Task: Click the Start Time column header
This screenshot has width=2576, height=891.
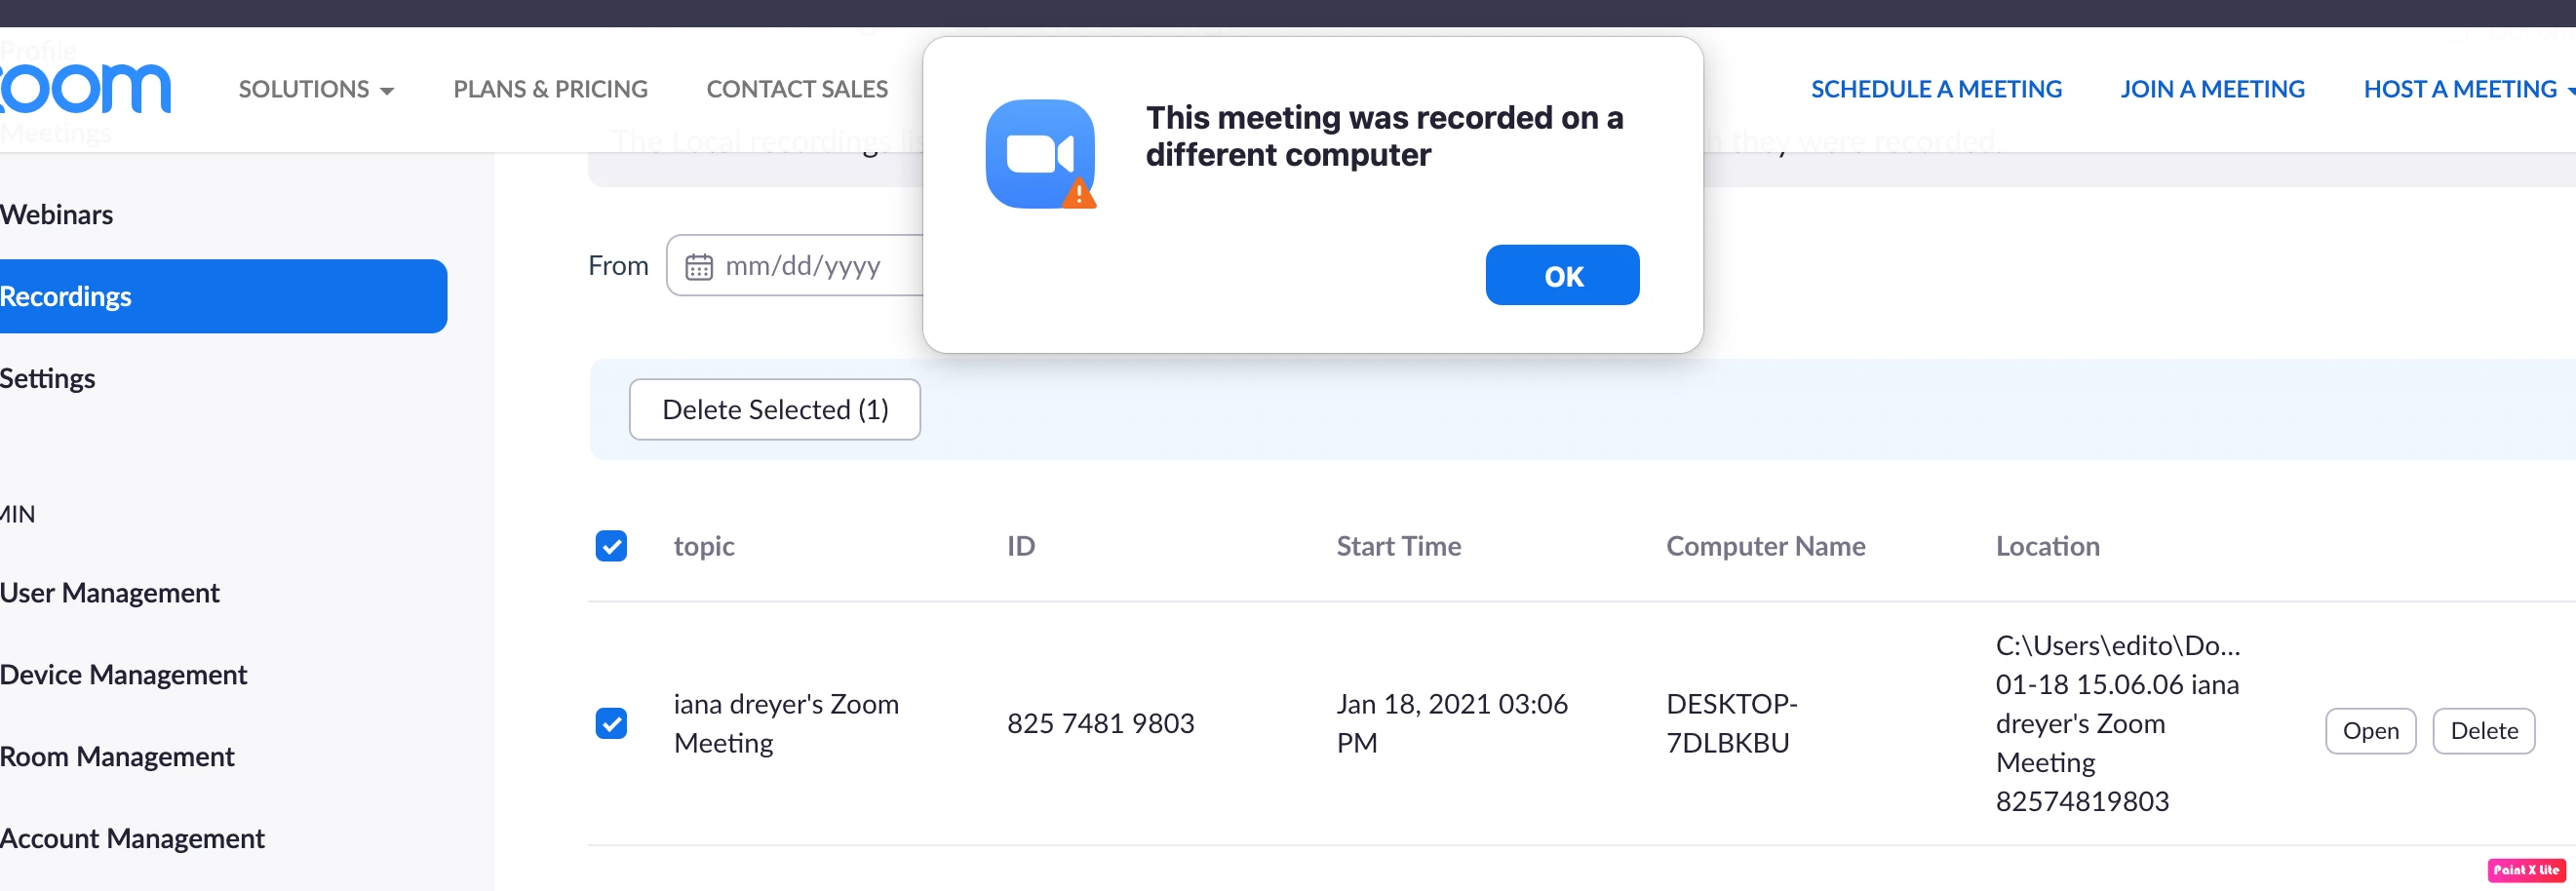Action: coord(1399,546)
